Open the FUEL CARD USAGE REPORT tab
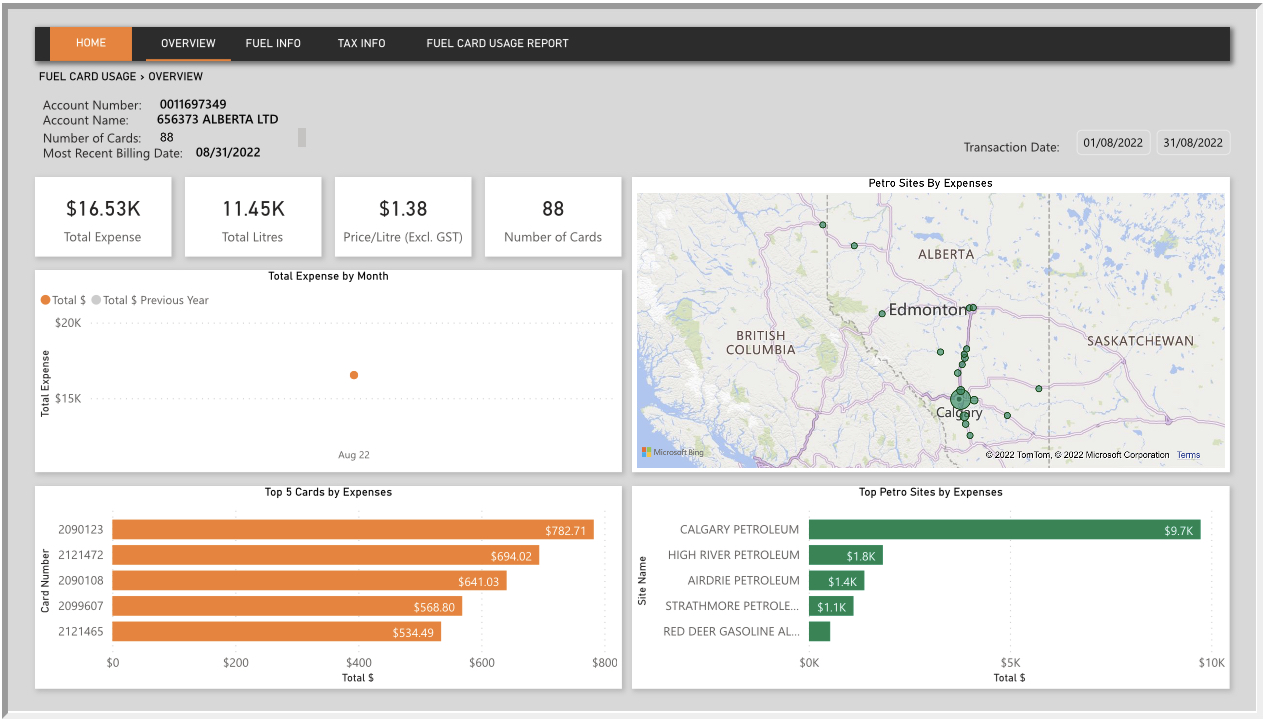The height and width of the screenshot is (720, 1284). coord(497,43)
